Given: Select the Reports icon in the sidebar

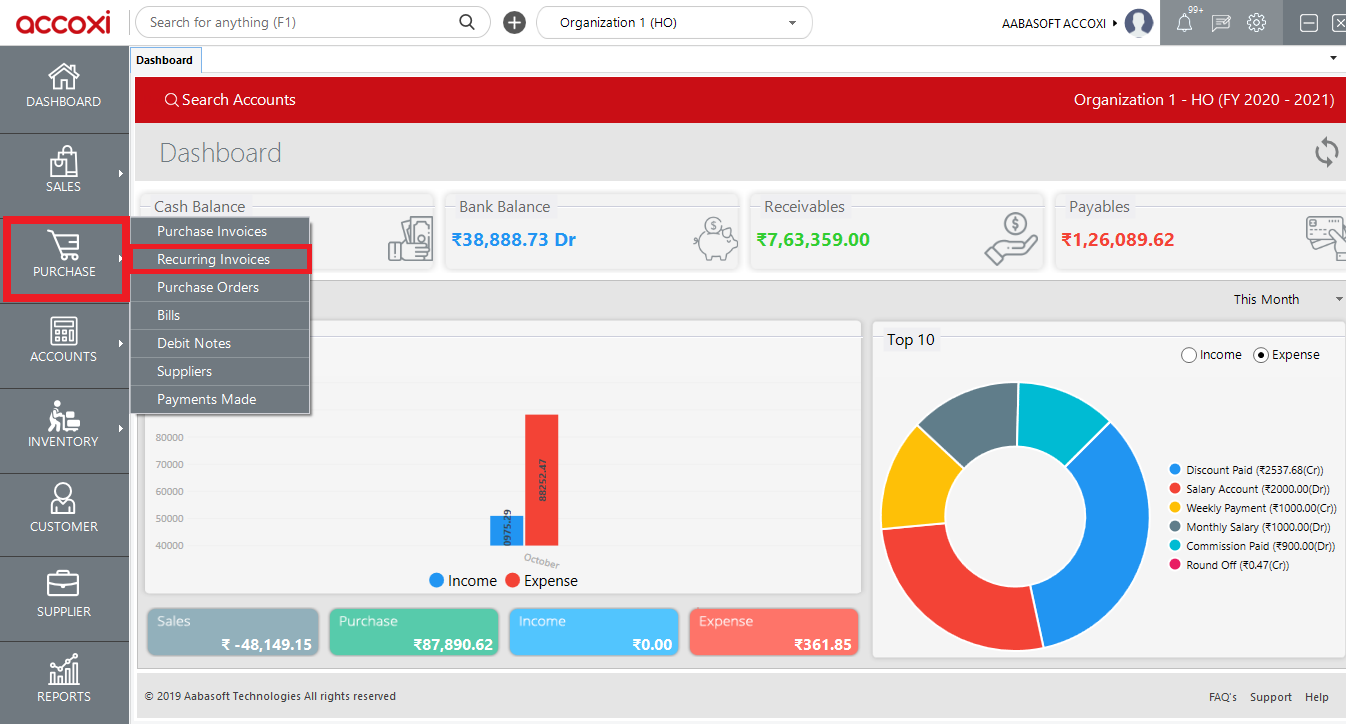Looking at the screenshot, I should click(x=63, y=680).
